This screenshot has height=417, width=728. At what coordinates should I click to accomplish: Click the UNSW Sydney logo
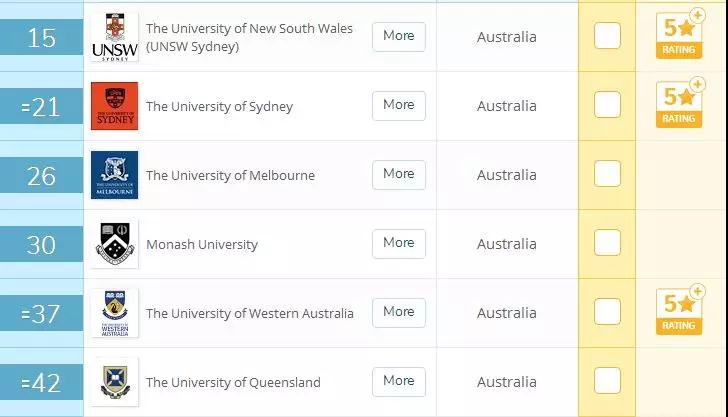(114, 37)
